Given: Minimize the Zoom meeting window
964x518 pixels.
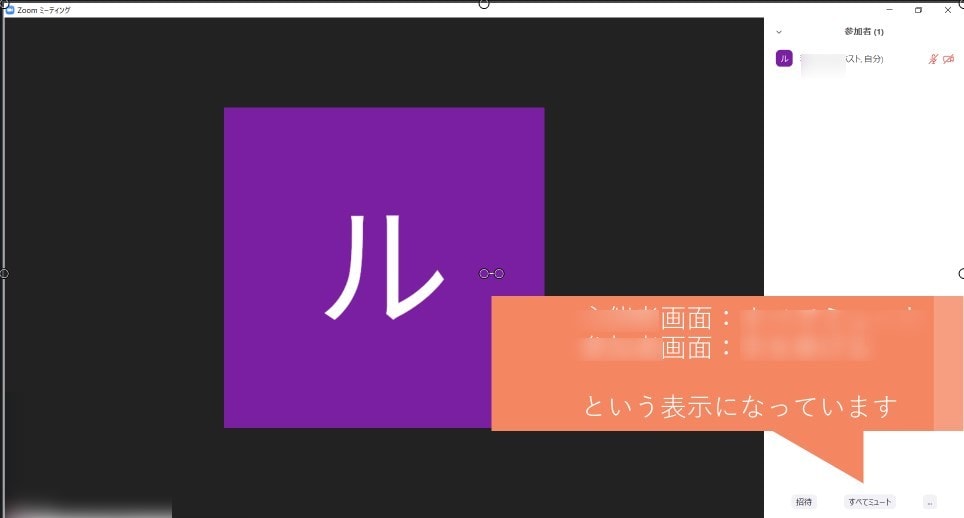Looking at the screenshot, I should pos(890,10).
